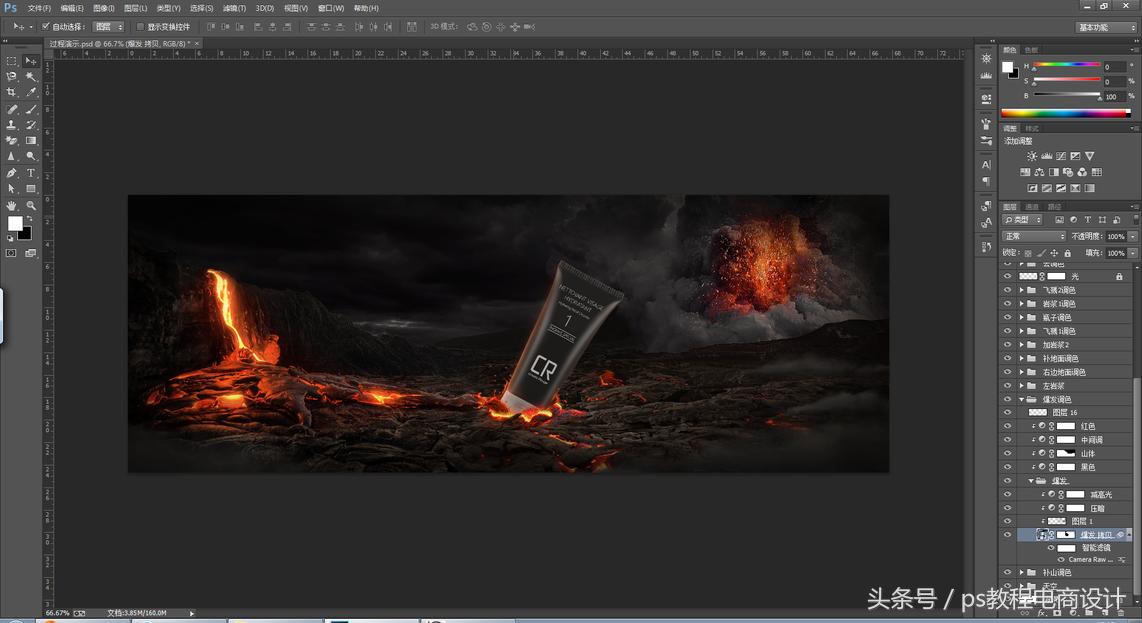Image resolution: width=1142 pixels, height=623 pixels.
Task: Open the 滤镜(T) menu
Action: coord(234,8)
